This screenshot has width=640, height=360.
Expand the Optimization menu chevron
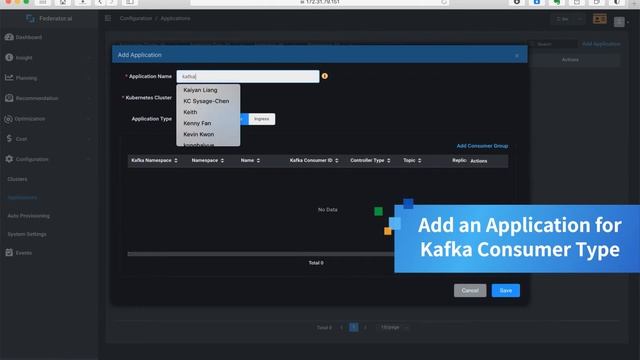pos(89,119)
